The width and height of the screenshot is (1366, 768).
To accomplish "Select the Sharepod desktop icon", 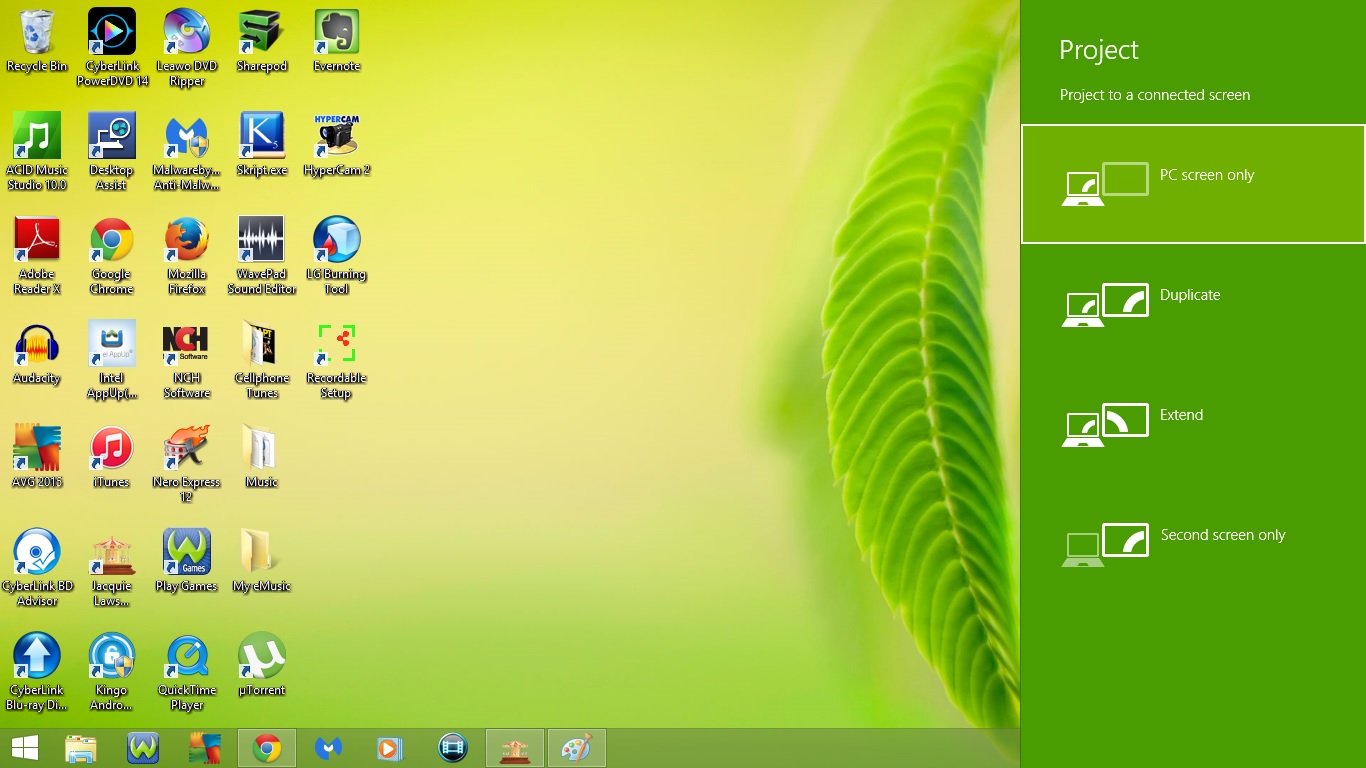I will 262,41.
